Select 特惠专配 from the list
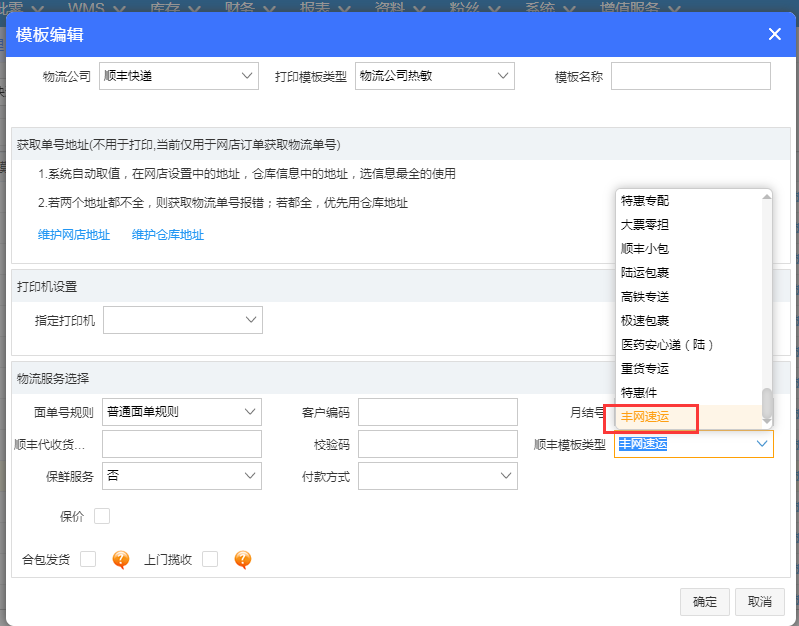This screenshot has height=626, width=799. 689,201
